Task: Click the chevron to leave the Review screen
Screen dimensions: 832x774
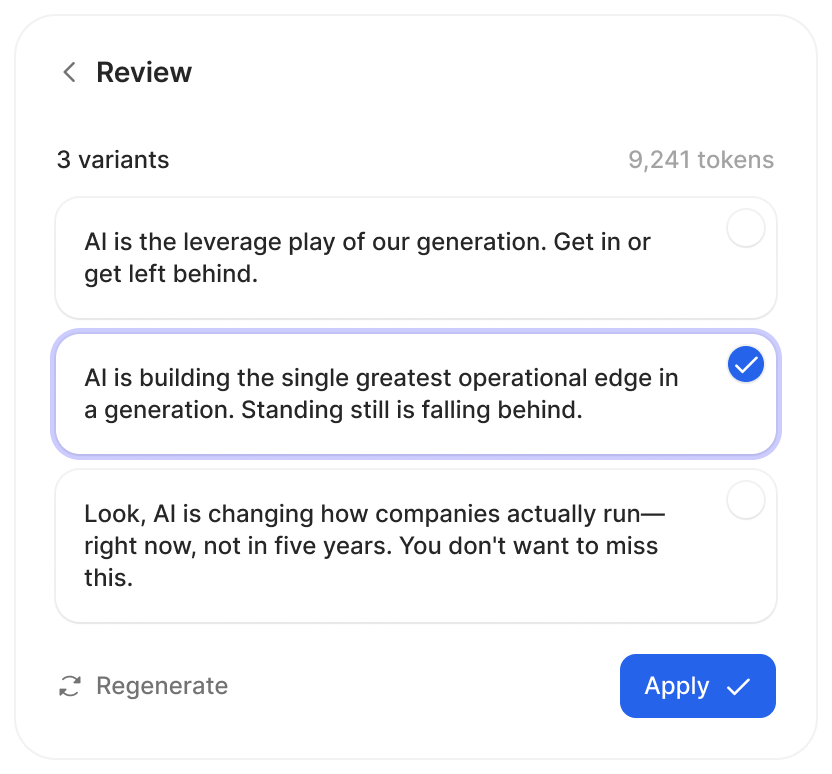Action: (68, 72)
